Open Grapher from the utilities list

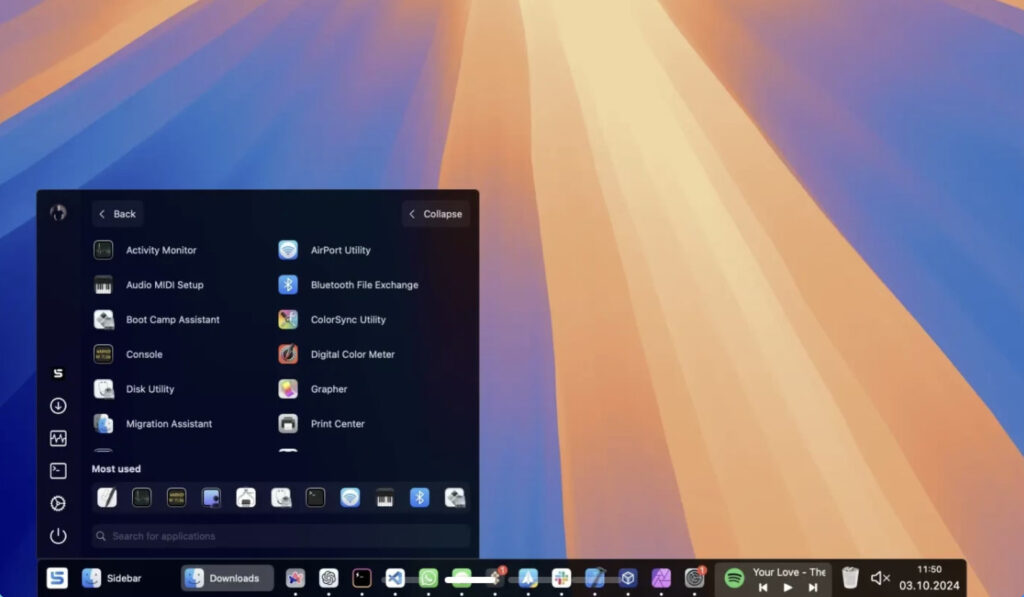tap(312, 389)
